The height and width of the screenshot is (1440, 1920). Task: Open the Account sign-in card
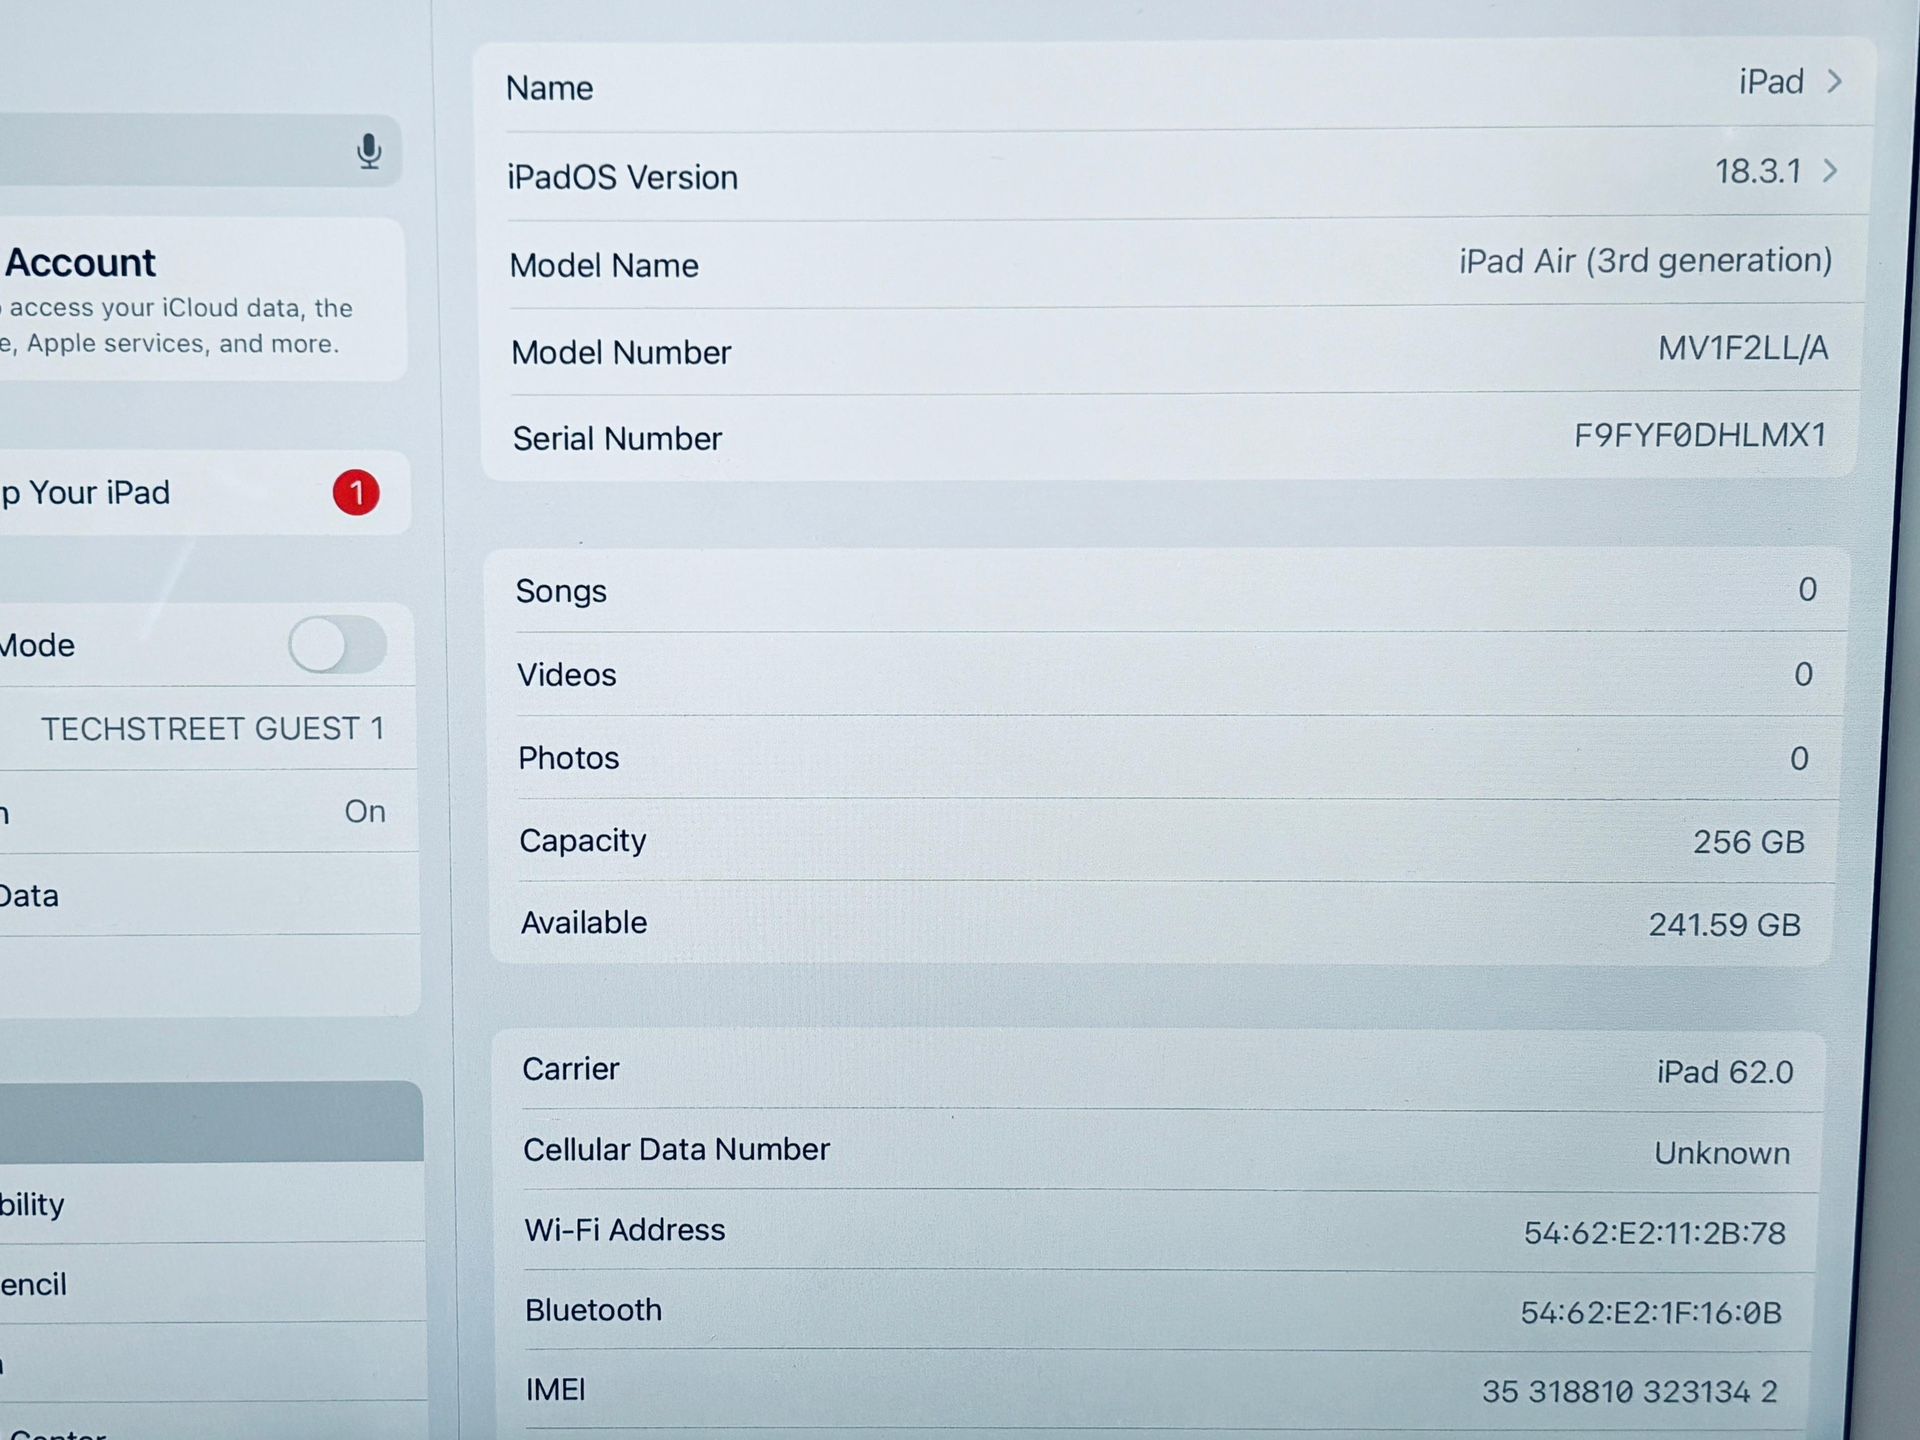pyautogui.click(x=202, y=300)
